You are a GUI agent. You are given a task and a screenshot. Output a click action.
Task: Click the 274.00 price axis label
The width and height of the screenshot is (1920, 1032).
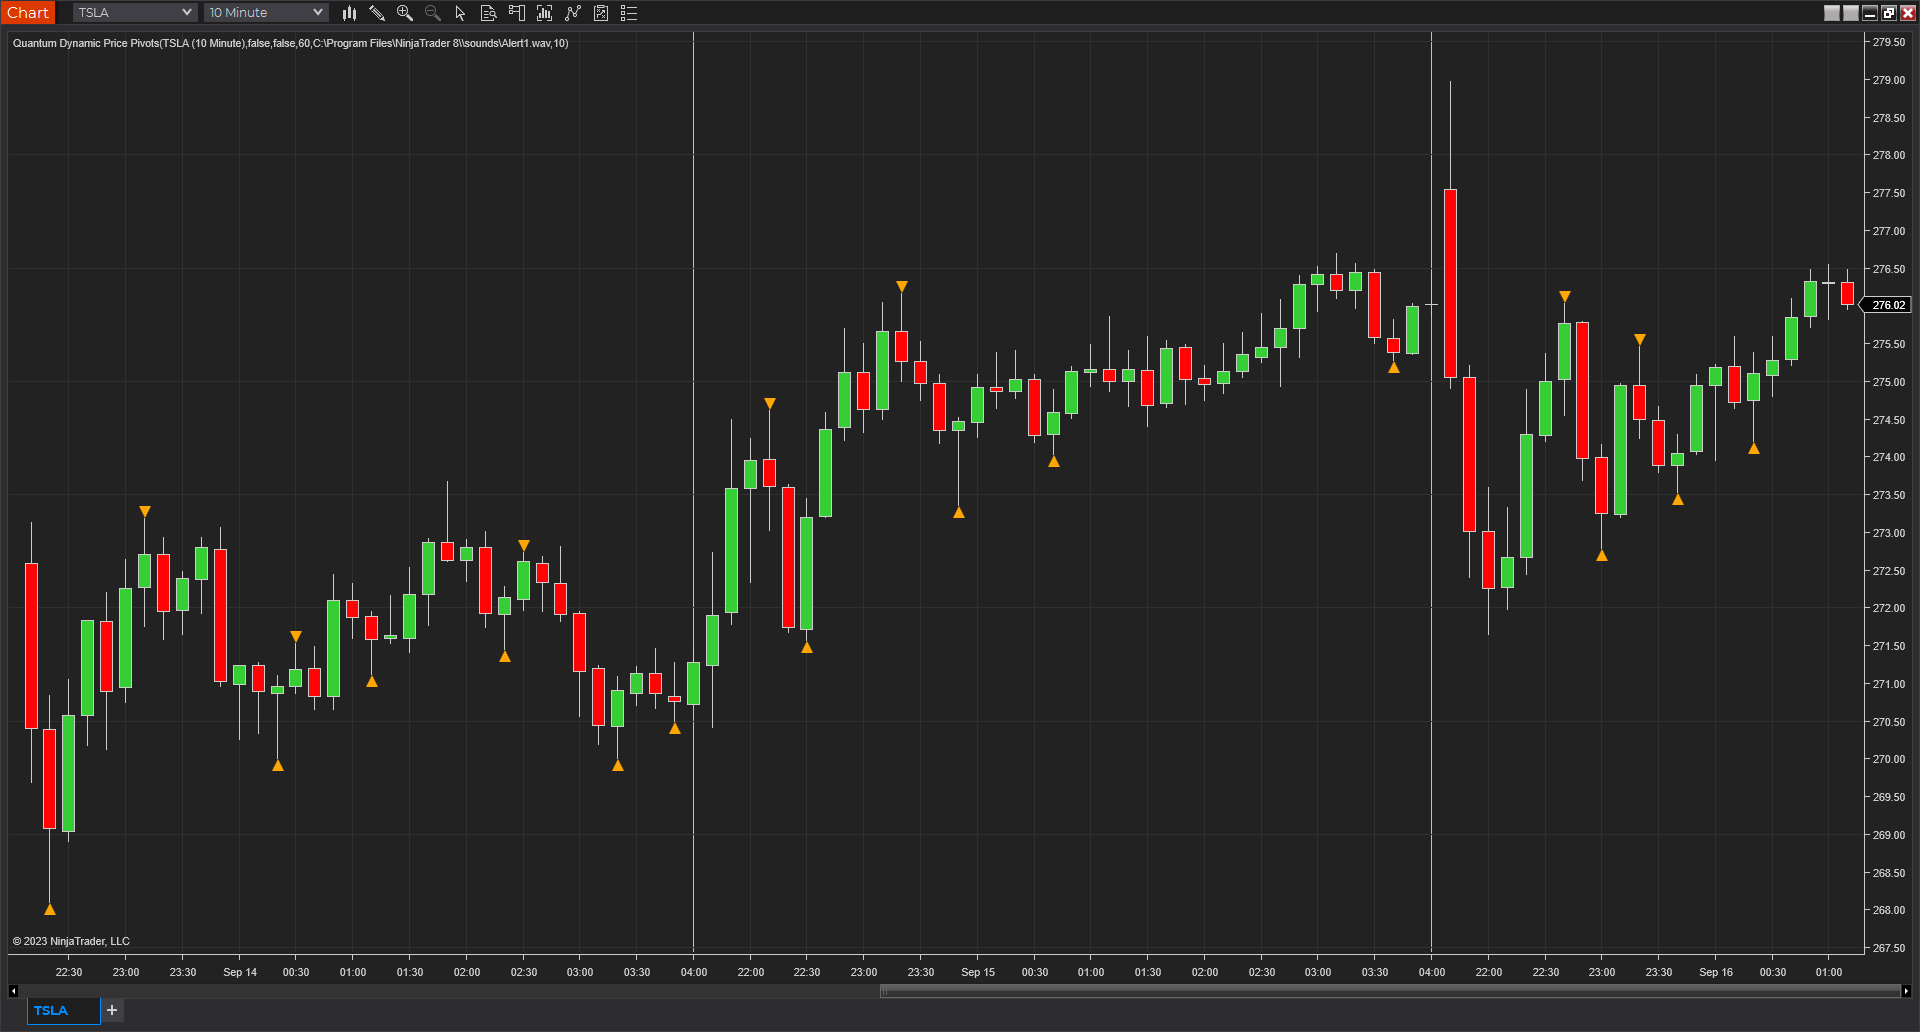pos(1889,457)
